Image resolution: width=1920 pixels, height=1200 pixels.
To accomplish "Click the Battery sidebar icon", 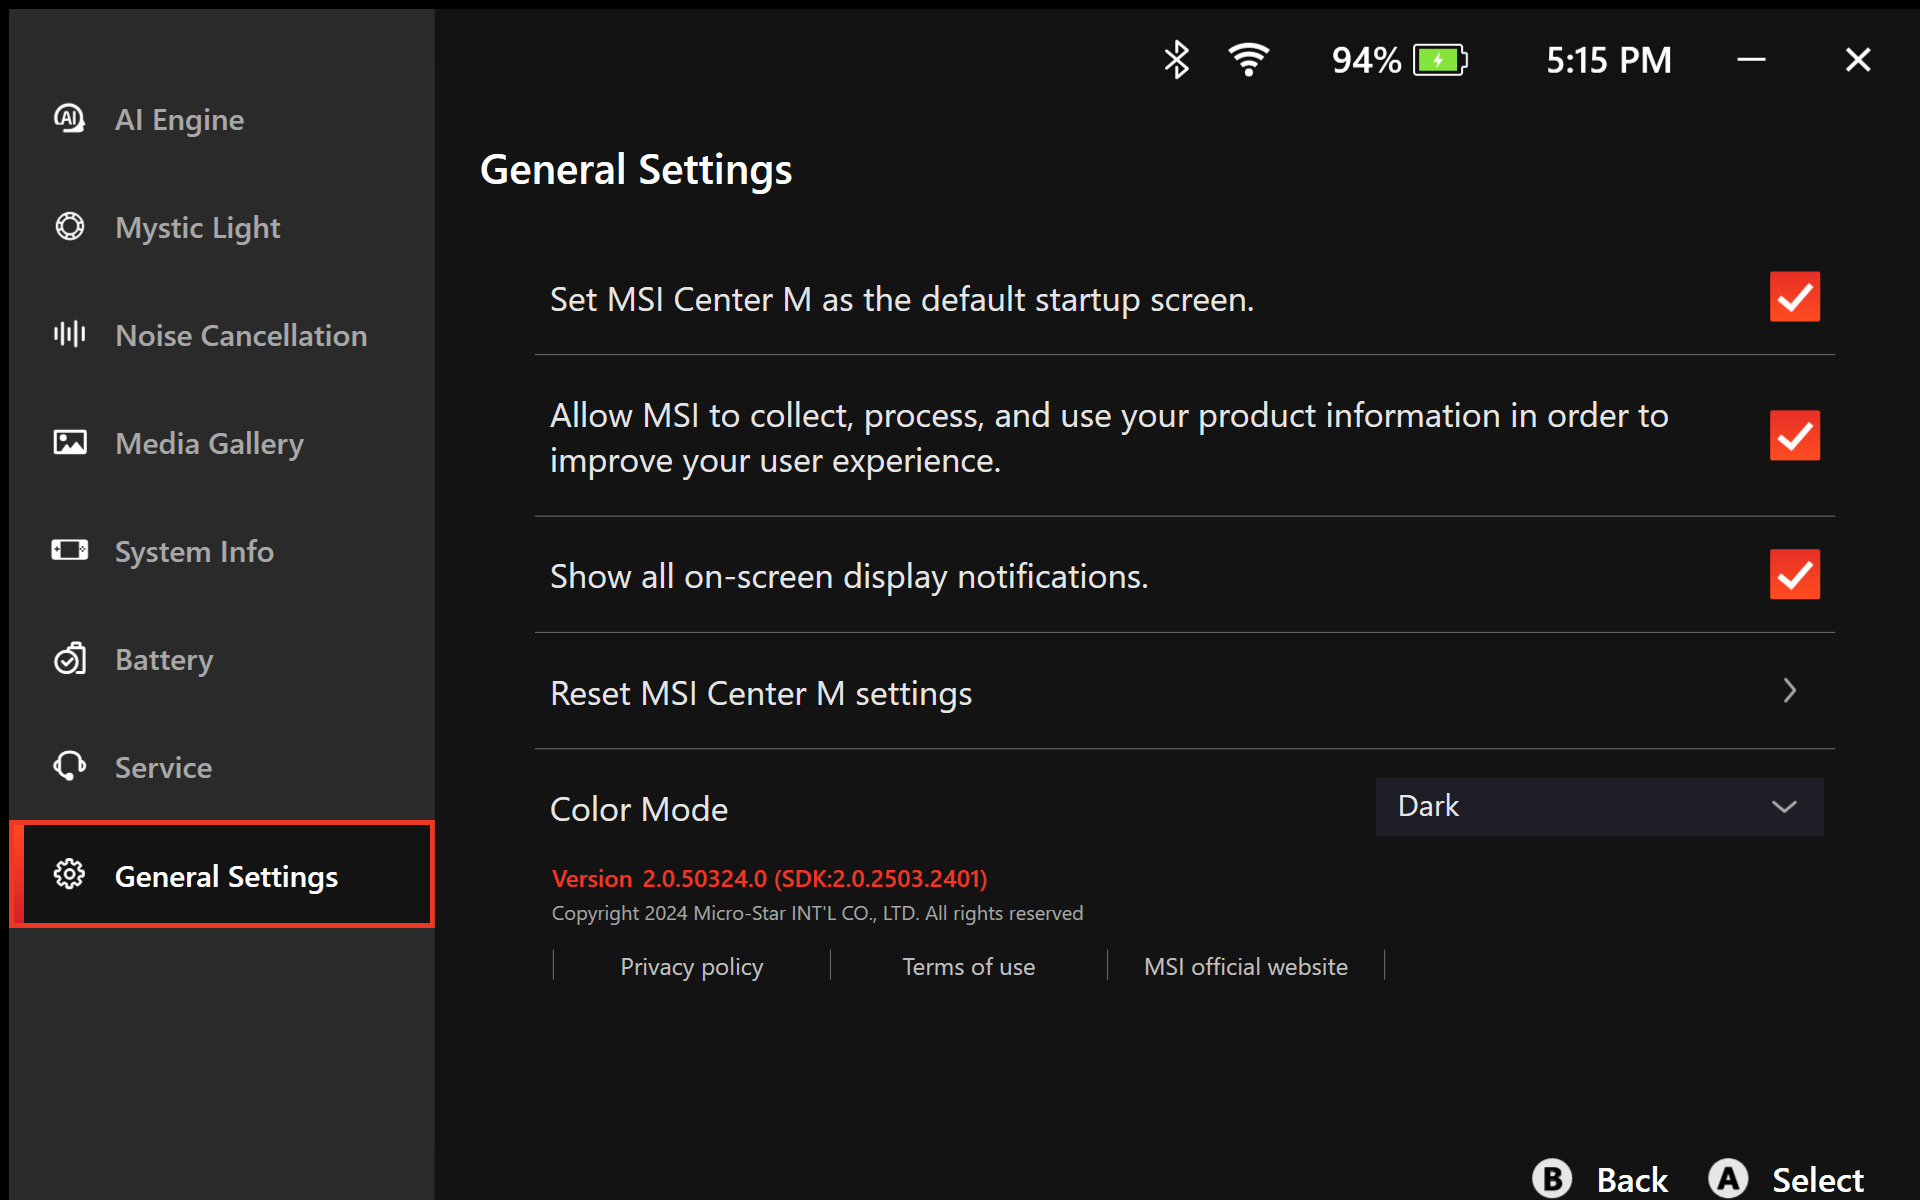I will pyautogui.click(x=69, y=659).
